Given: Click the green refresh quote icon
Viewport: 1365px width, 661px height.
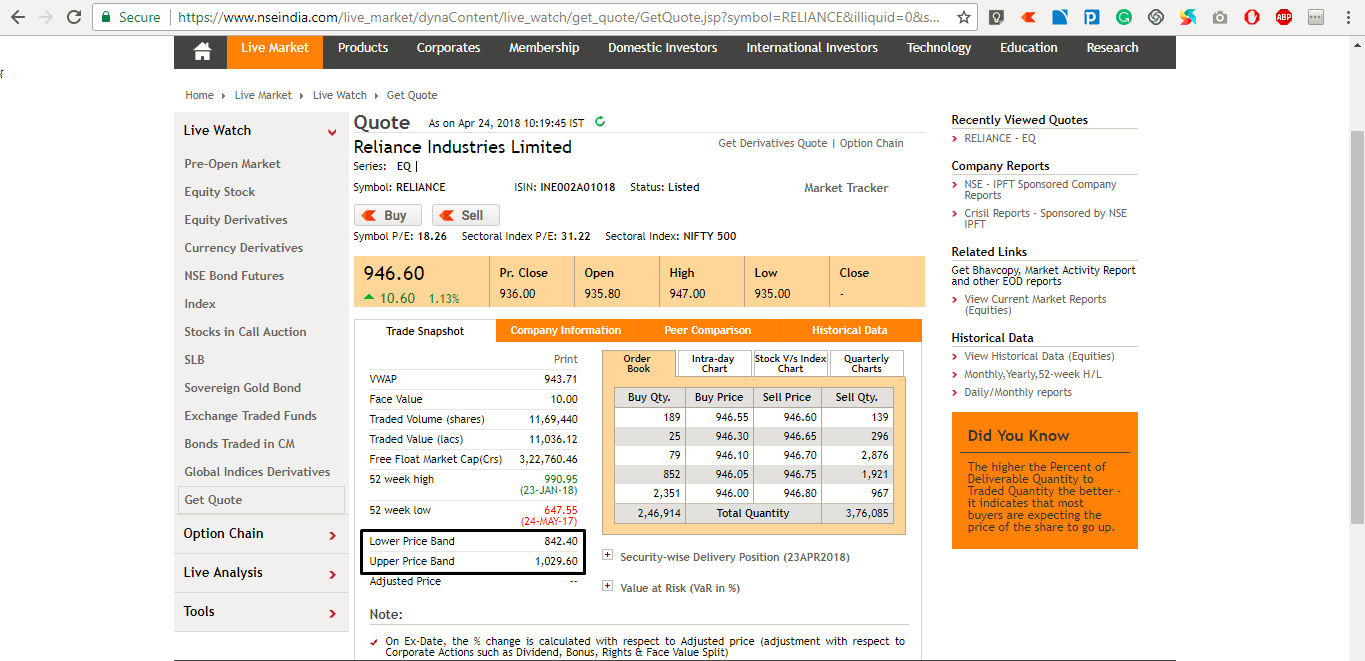Looking at the screenshot, I should 600,122.
